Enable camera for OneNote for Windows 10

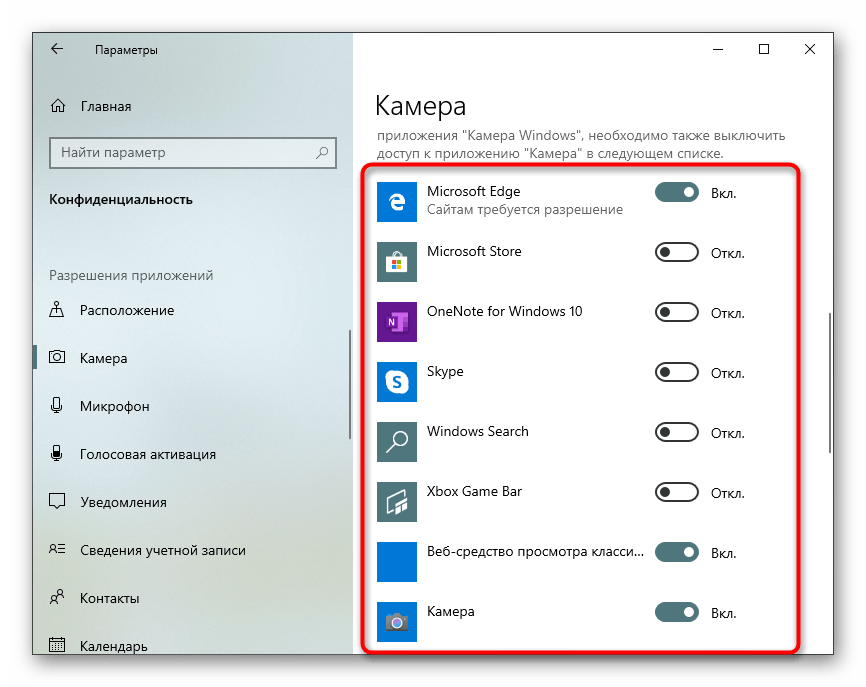(x=676, y=312)
